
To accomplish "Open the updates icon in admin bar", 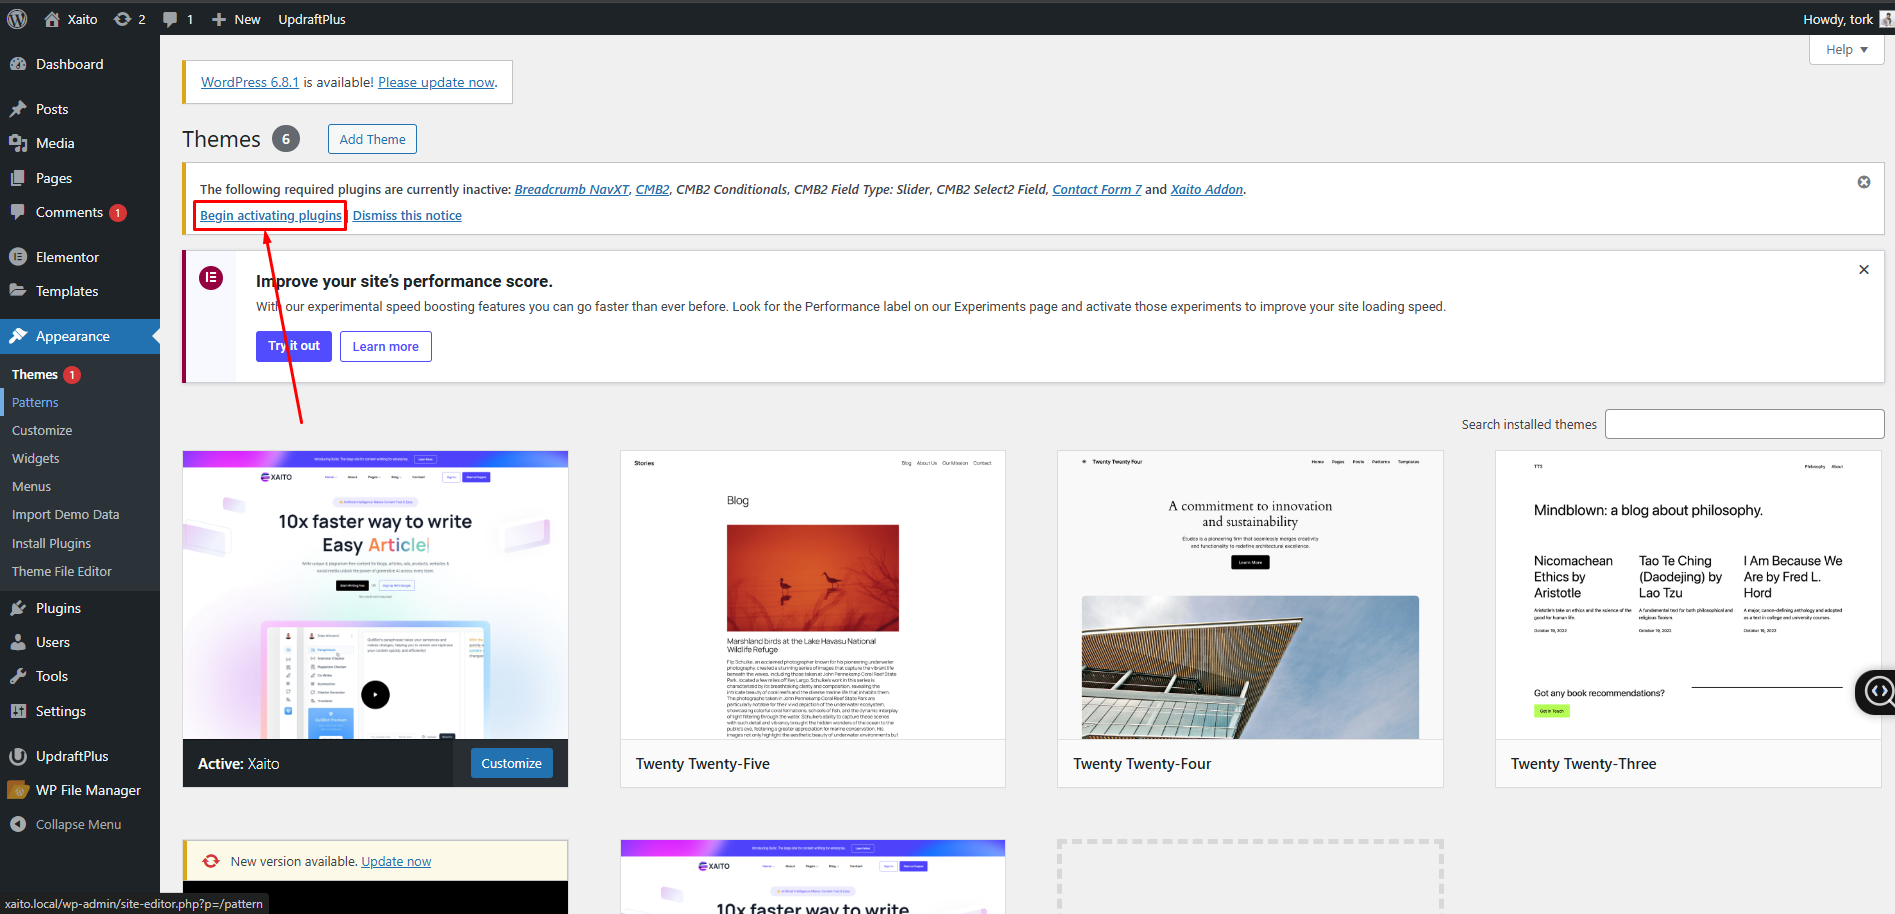I will tap(122, 19).
